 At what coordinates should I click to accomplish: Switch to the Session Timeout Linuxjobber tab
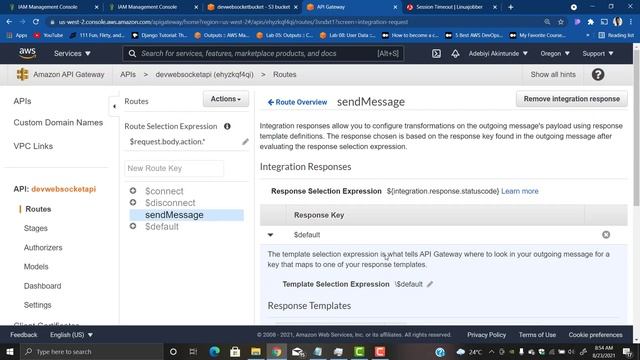(x=451, y=7)
